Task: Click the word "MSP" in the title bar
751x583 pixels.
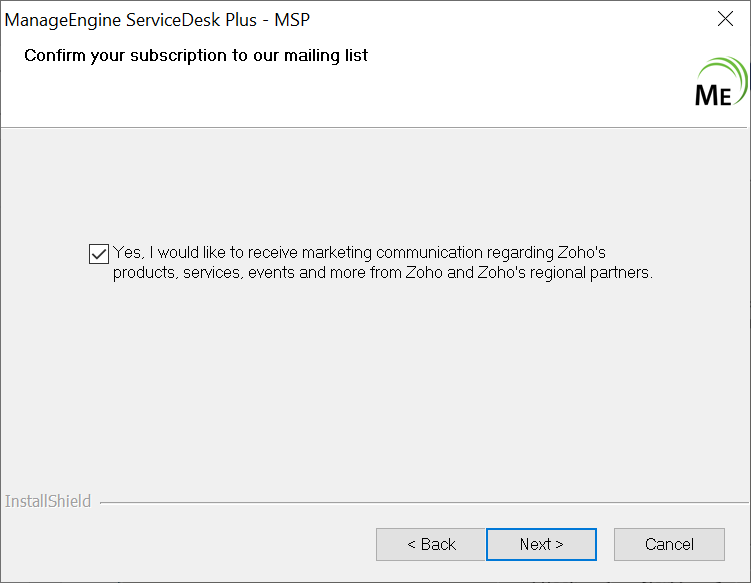Action: click(x=292, y=19)
